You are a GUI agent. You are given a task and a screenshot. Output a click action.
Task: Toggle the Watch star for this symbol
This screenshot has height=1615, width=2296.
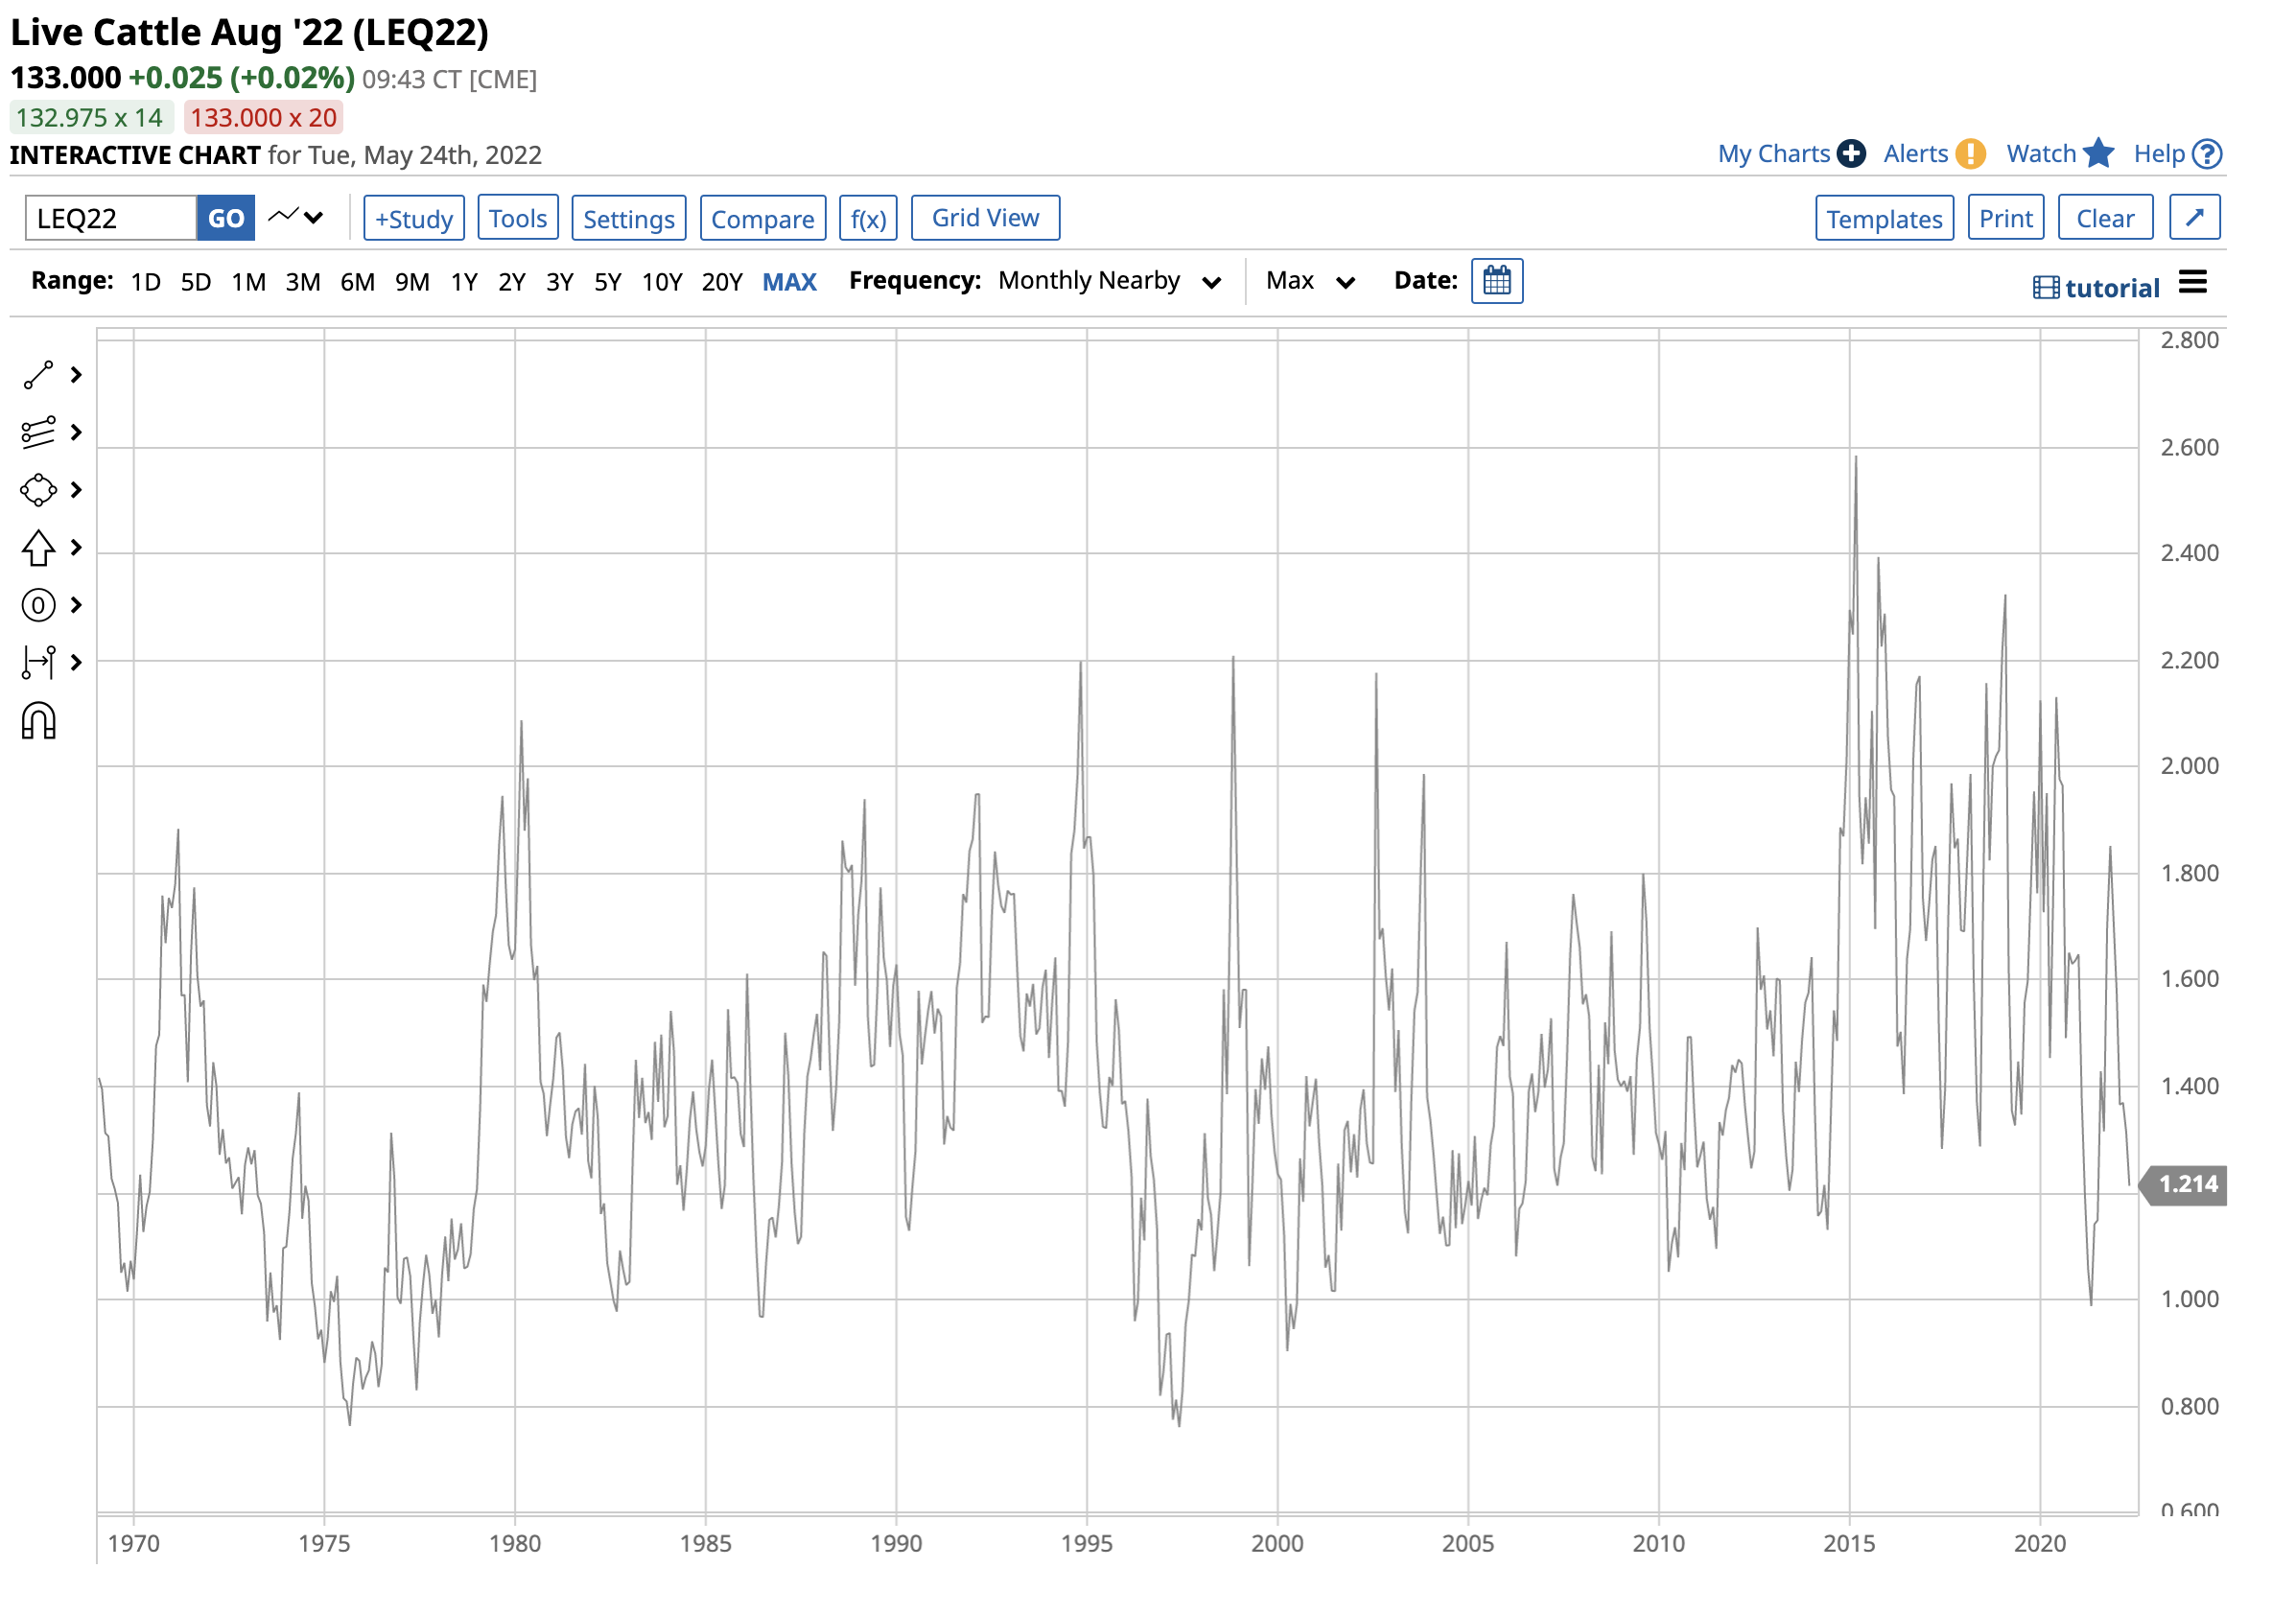click(2098, 153)
